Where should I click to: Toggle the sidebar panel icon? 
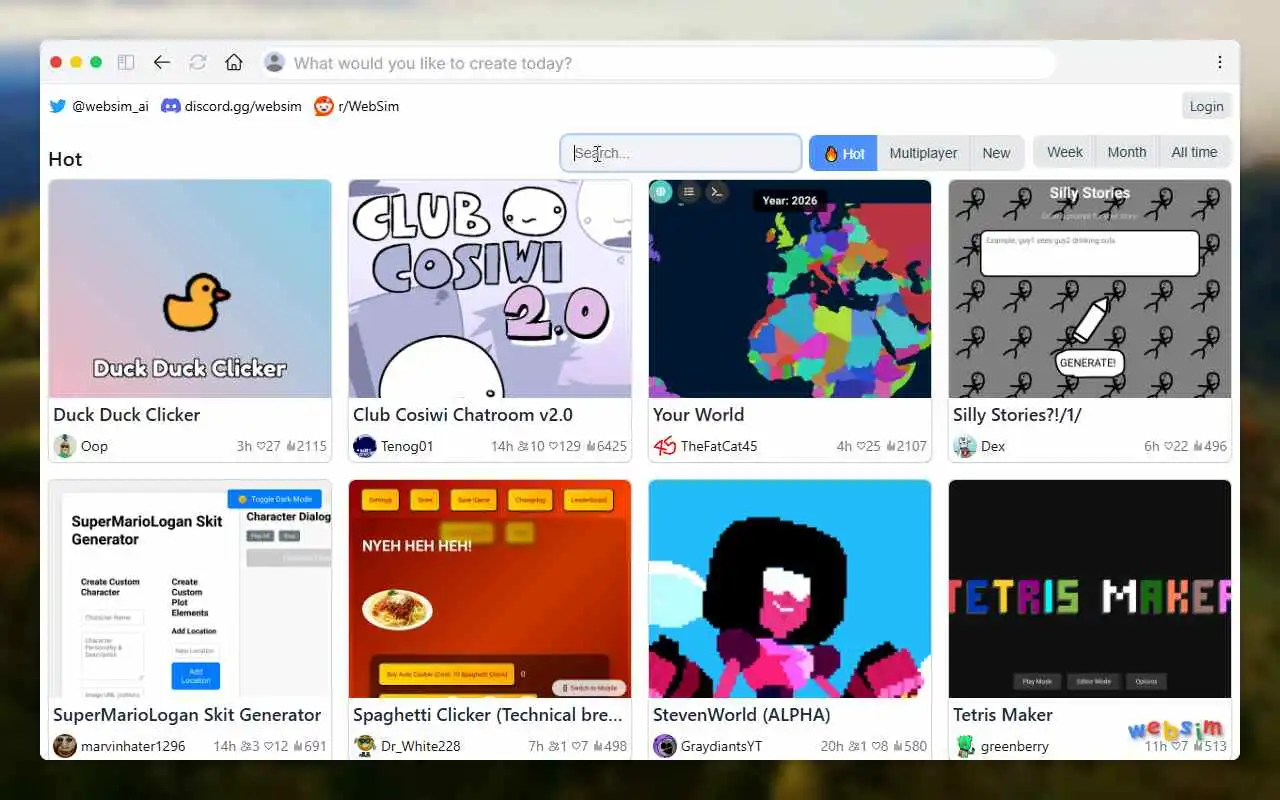(126, 62)
